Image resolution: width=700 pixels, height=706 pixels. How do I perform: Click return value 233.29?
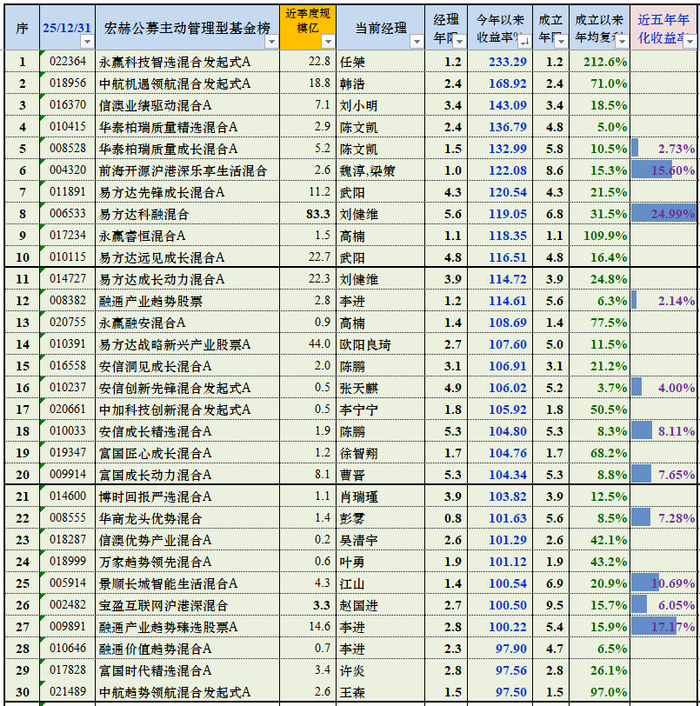click(x=508, y=62)
